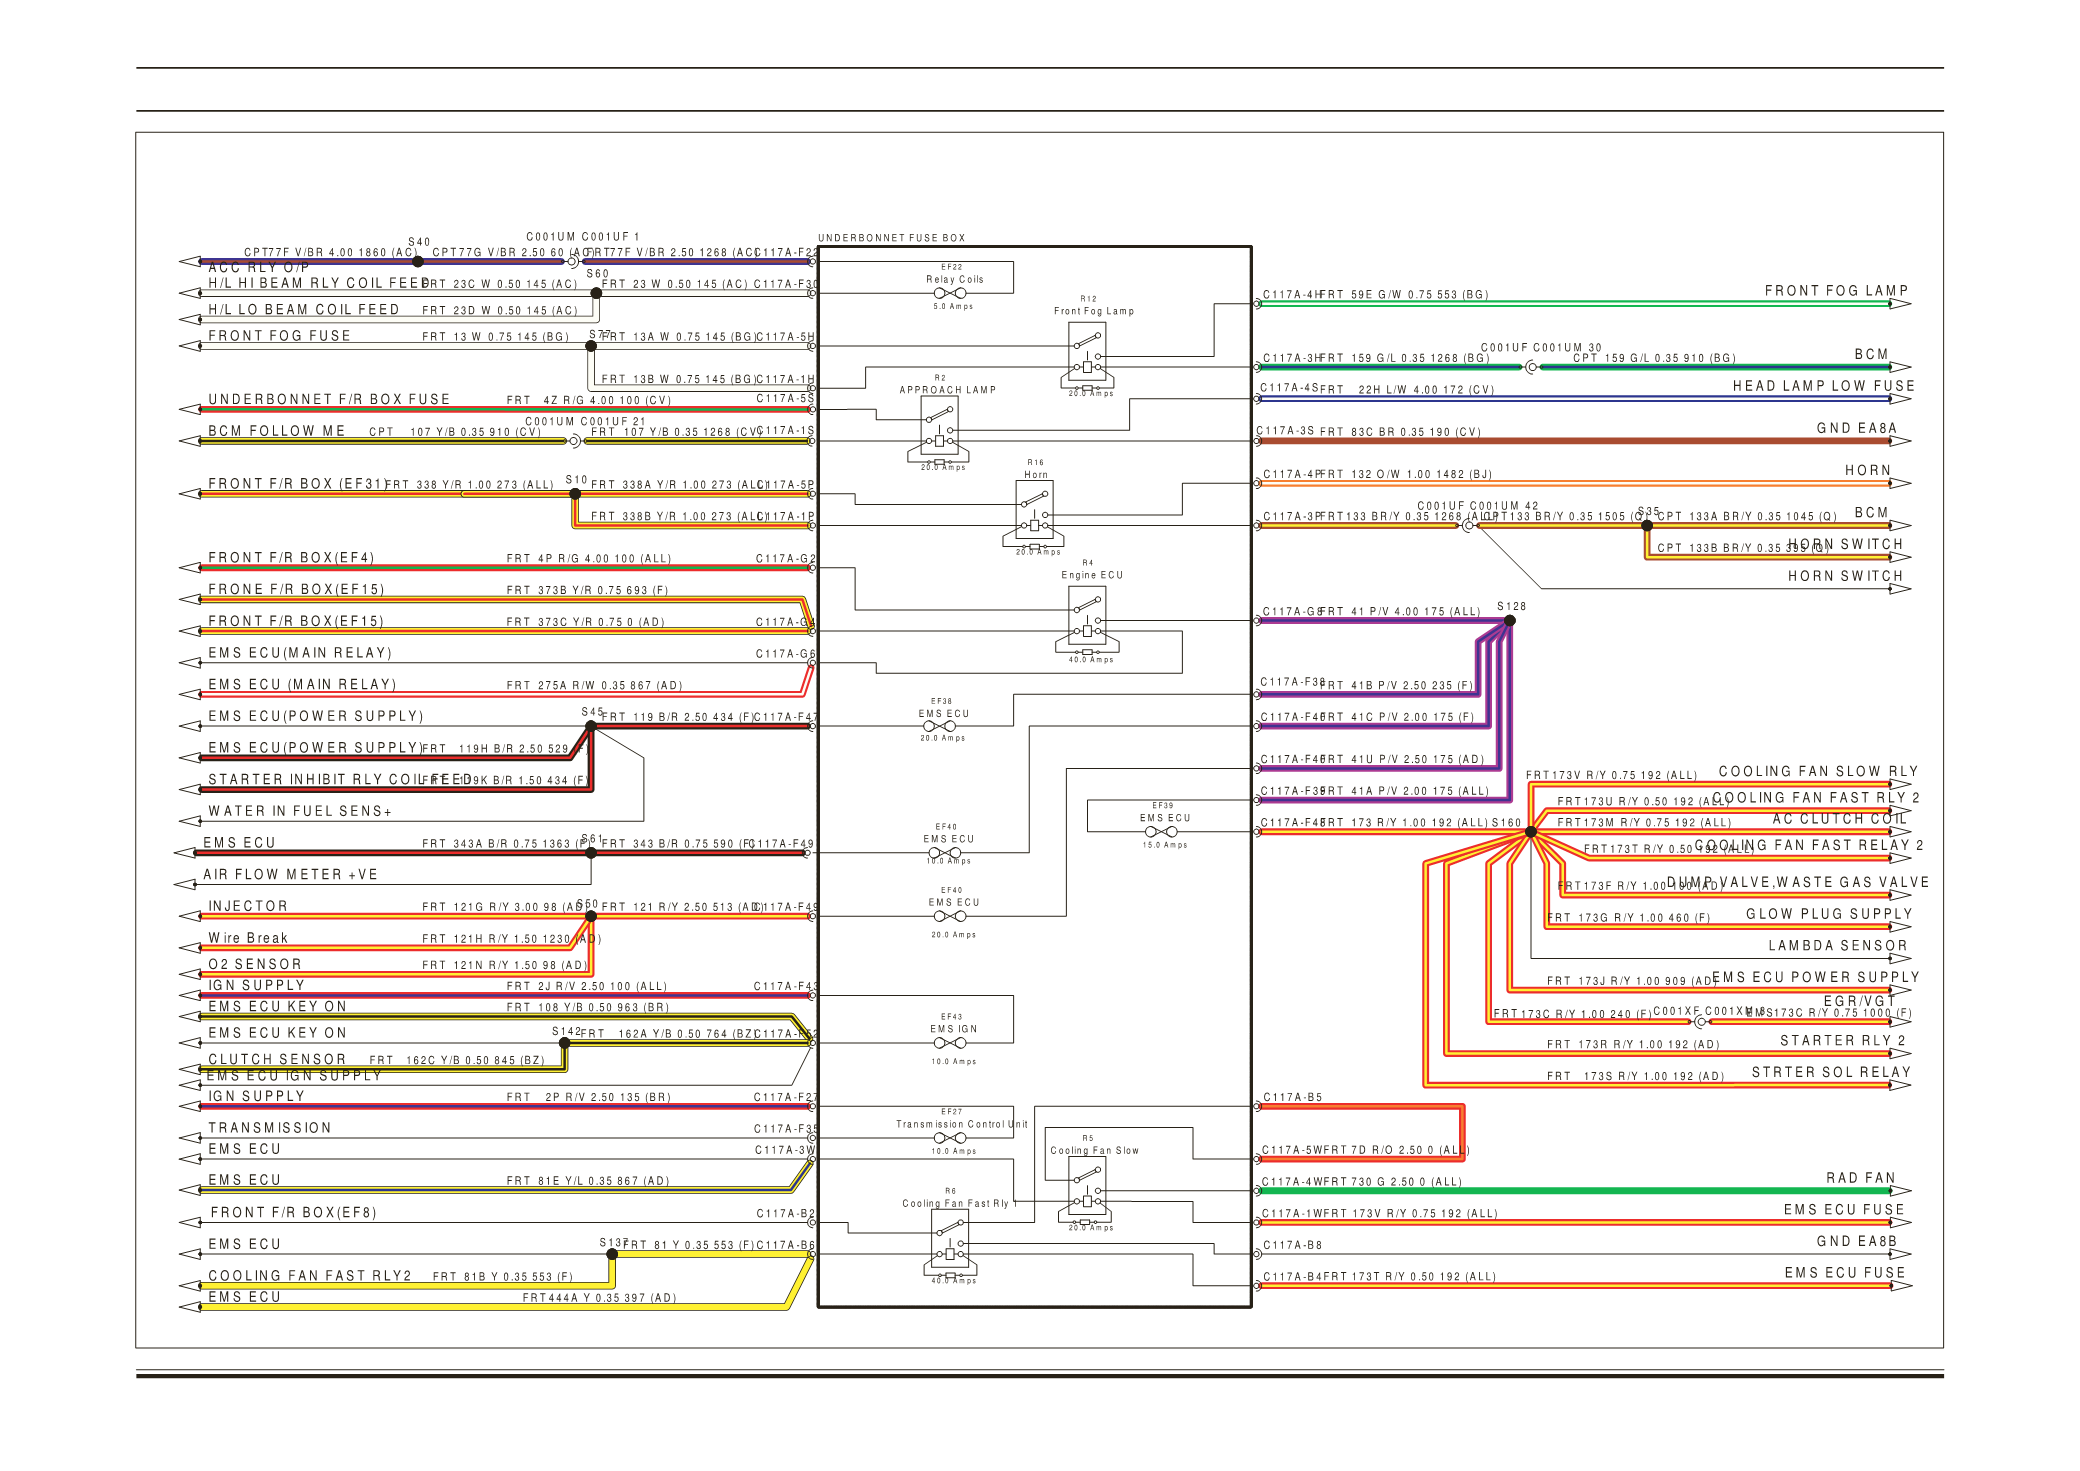The image size is (2080, 1471).
Task: Select the EF38 EMS ECU fuse symbol
Action: [x=939, y=726]
